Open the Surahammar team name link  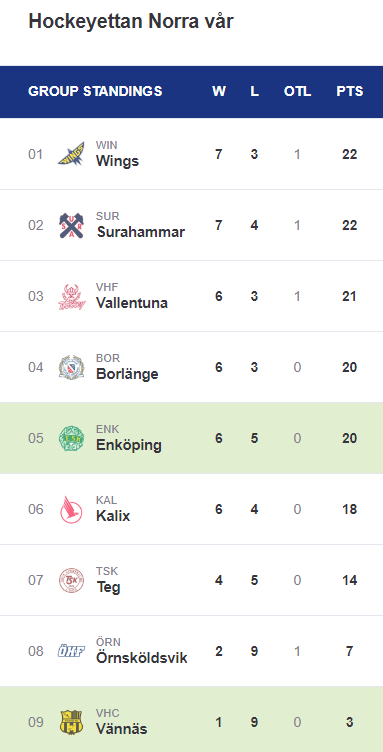(x=140, y=232)
